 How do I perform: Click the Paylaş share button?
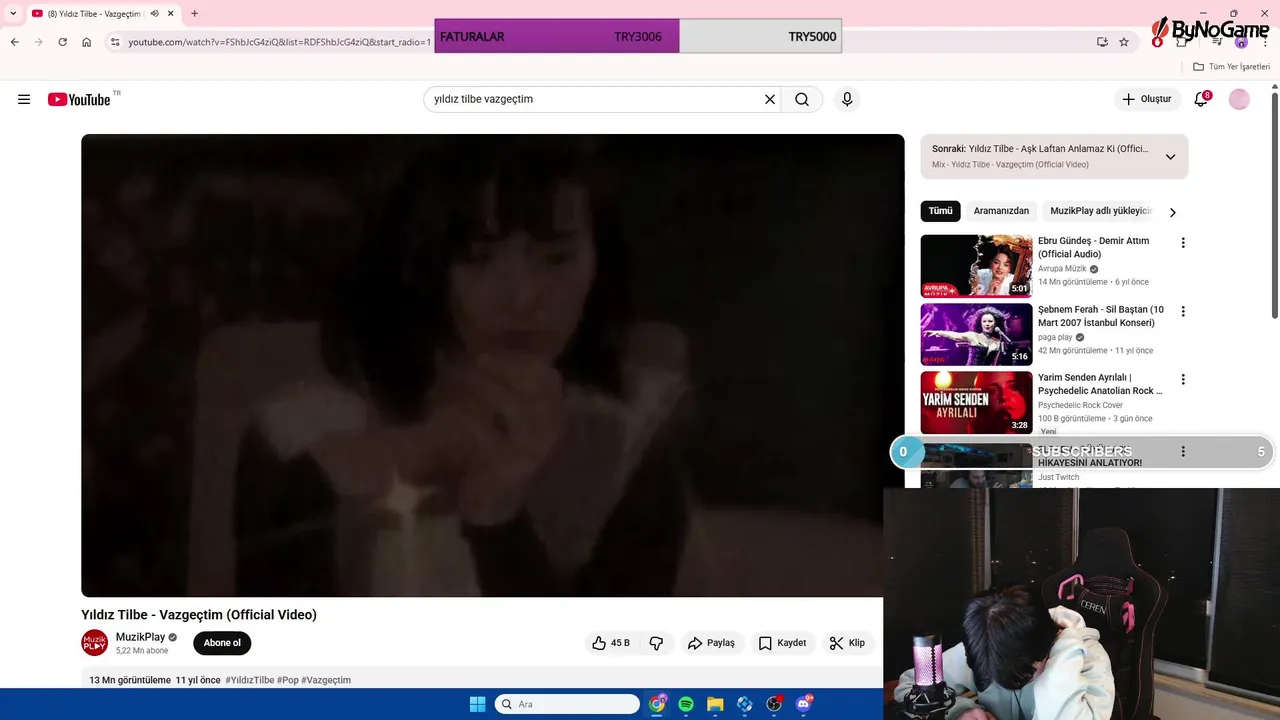coord(711,643)
